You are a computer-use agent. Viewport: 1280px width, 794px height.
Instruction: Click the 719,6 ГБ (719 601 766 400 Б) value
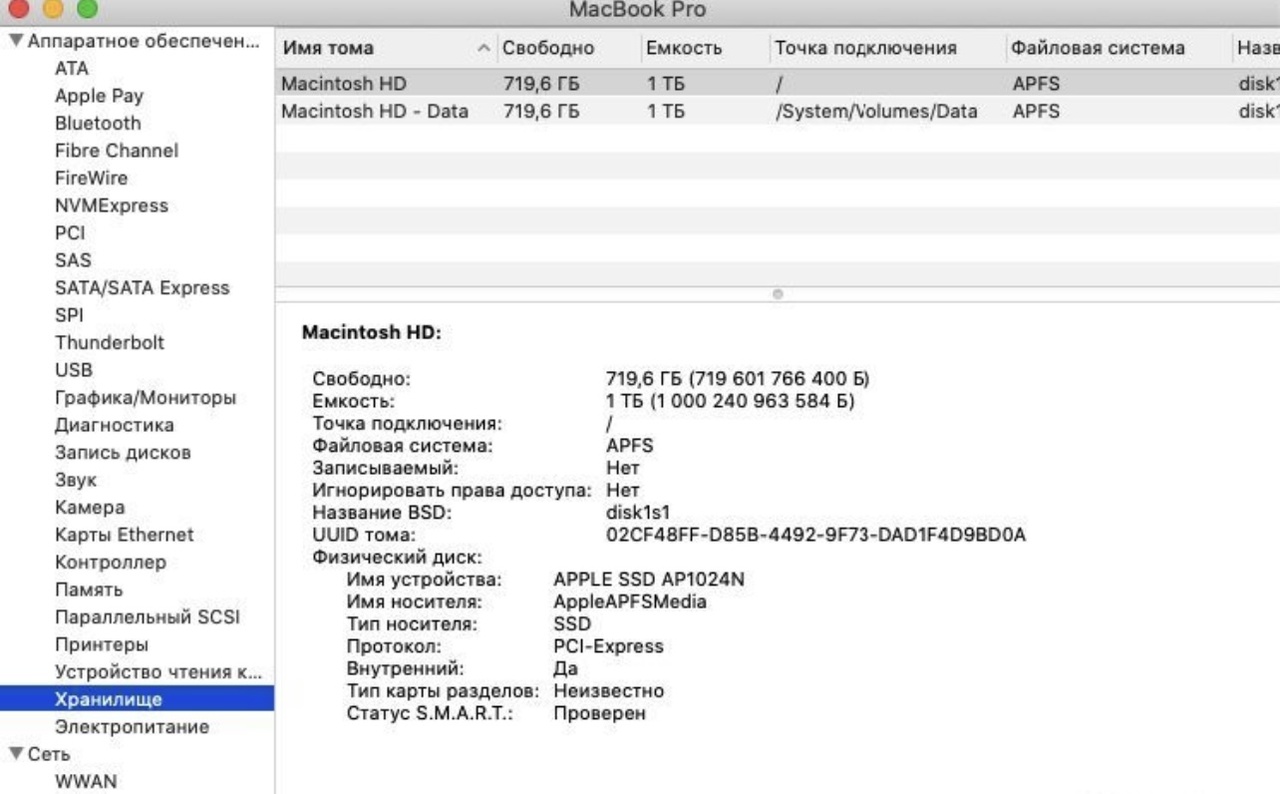(x=738, y=379)
